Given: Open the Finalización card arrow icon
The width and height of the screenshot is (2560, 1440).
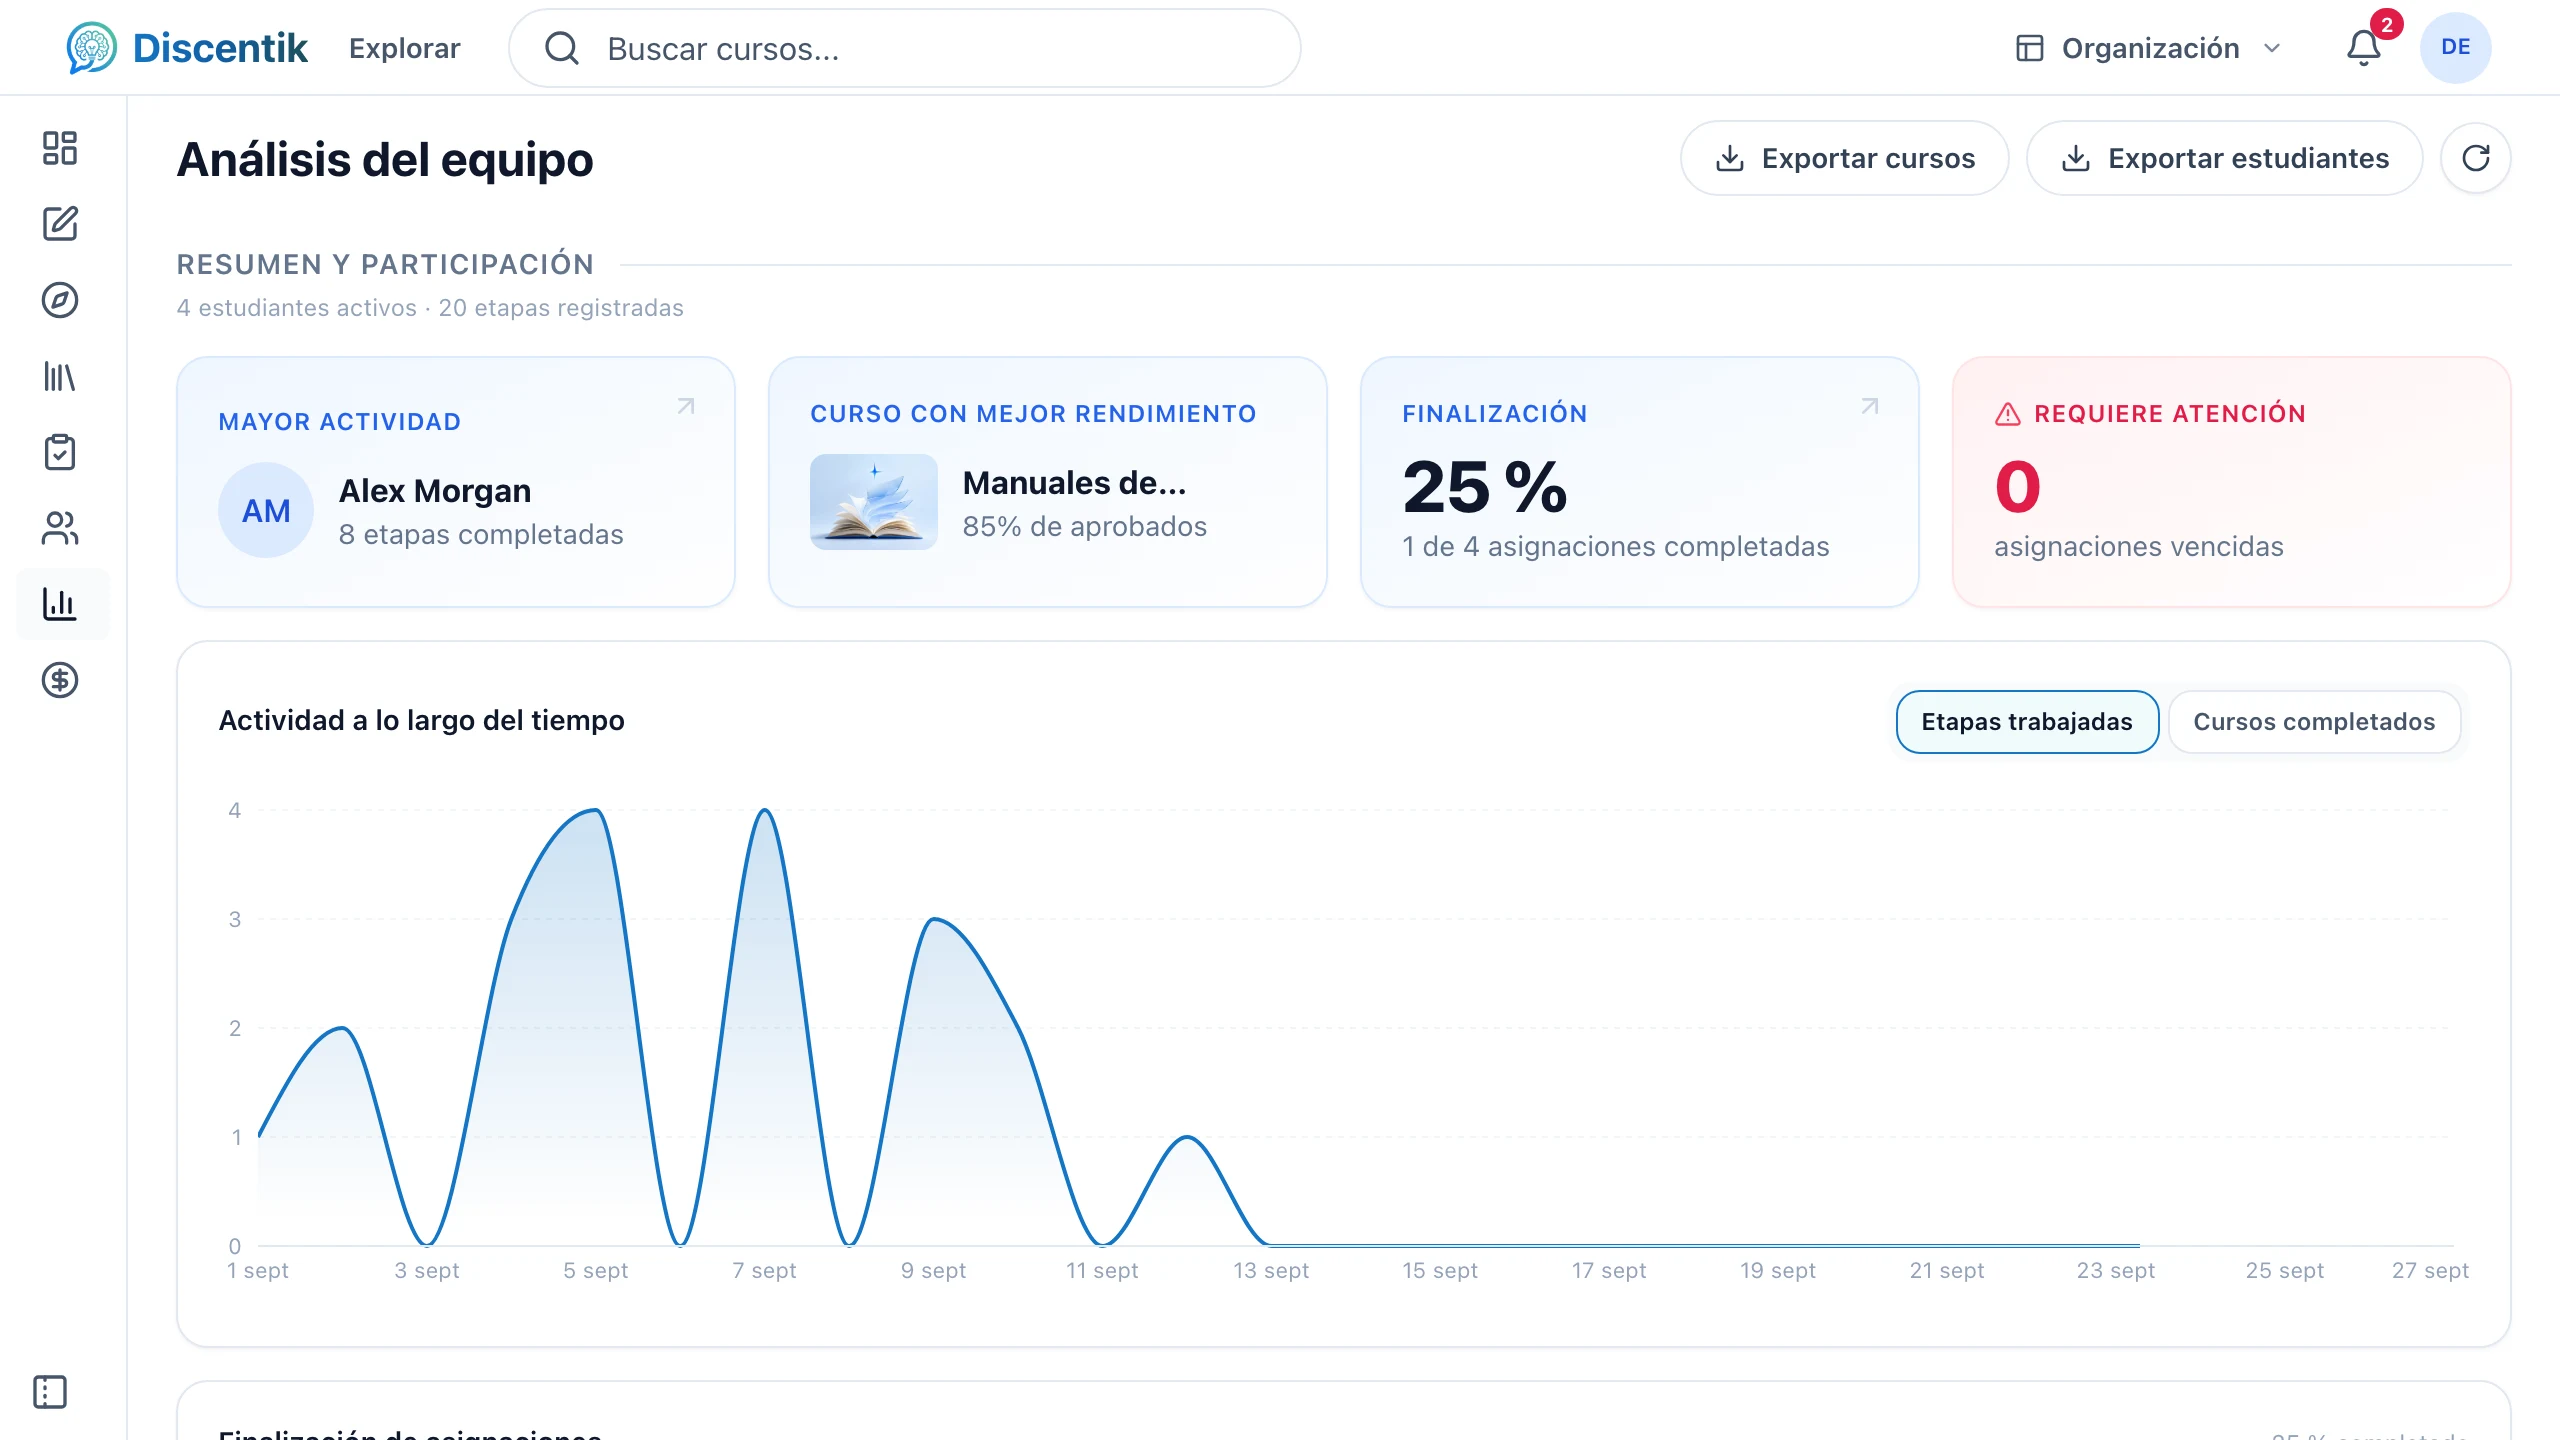Looking at the screenshot, I should click(1870, 406).
